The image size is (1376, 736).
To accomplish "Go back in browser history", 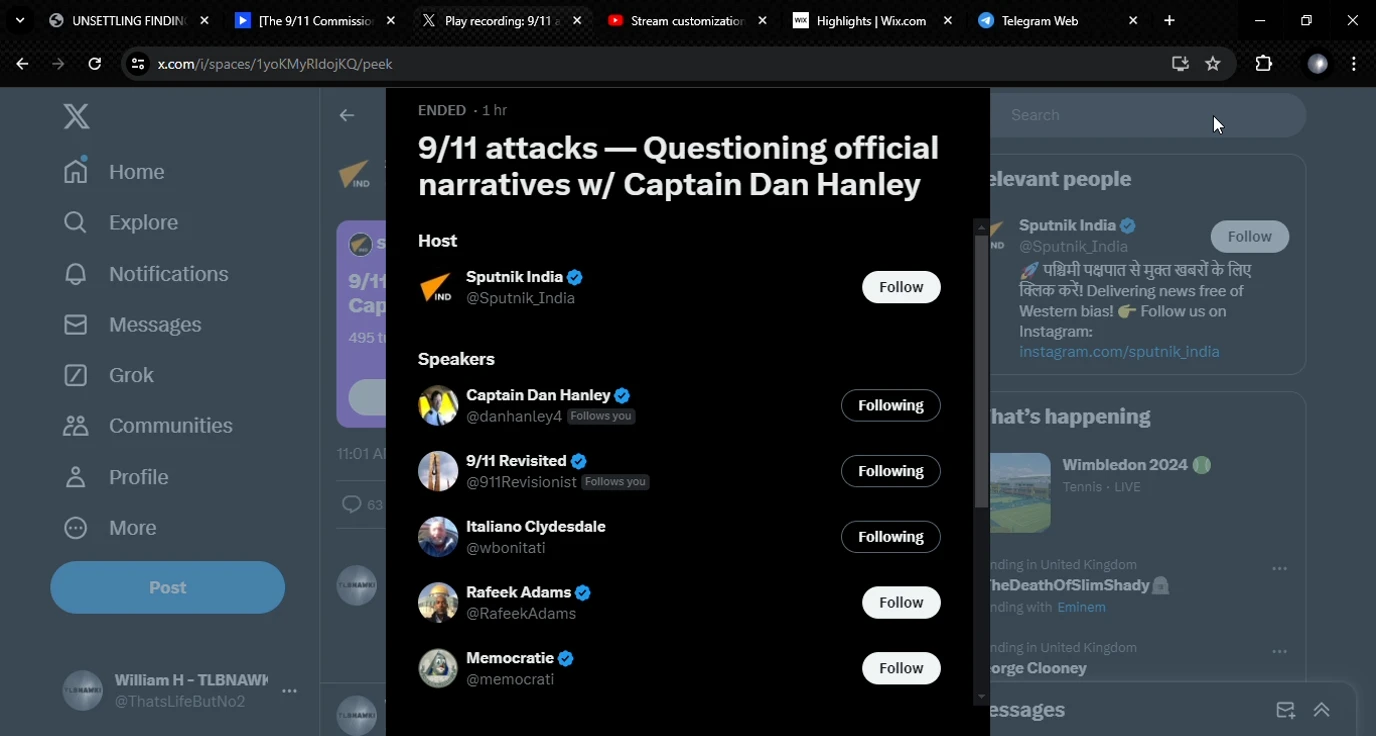I will pos(22,64).
